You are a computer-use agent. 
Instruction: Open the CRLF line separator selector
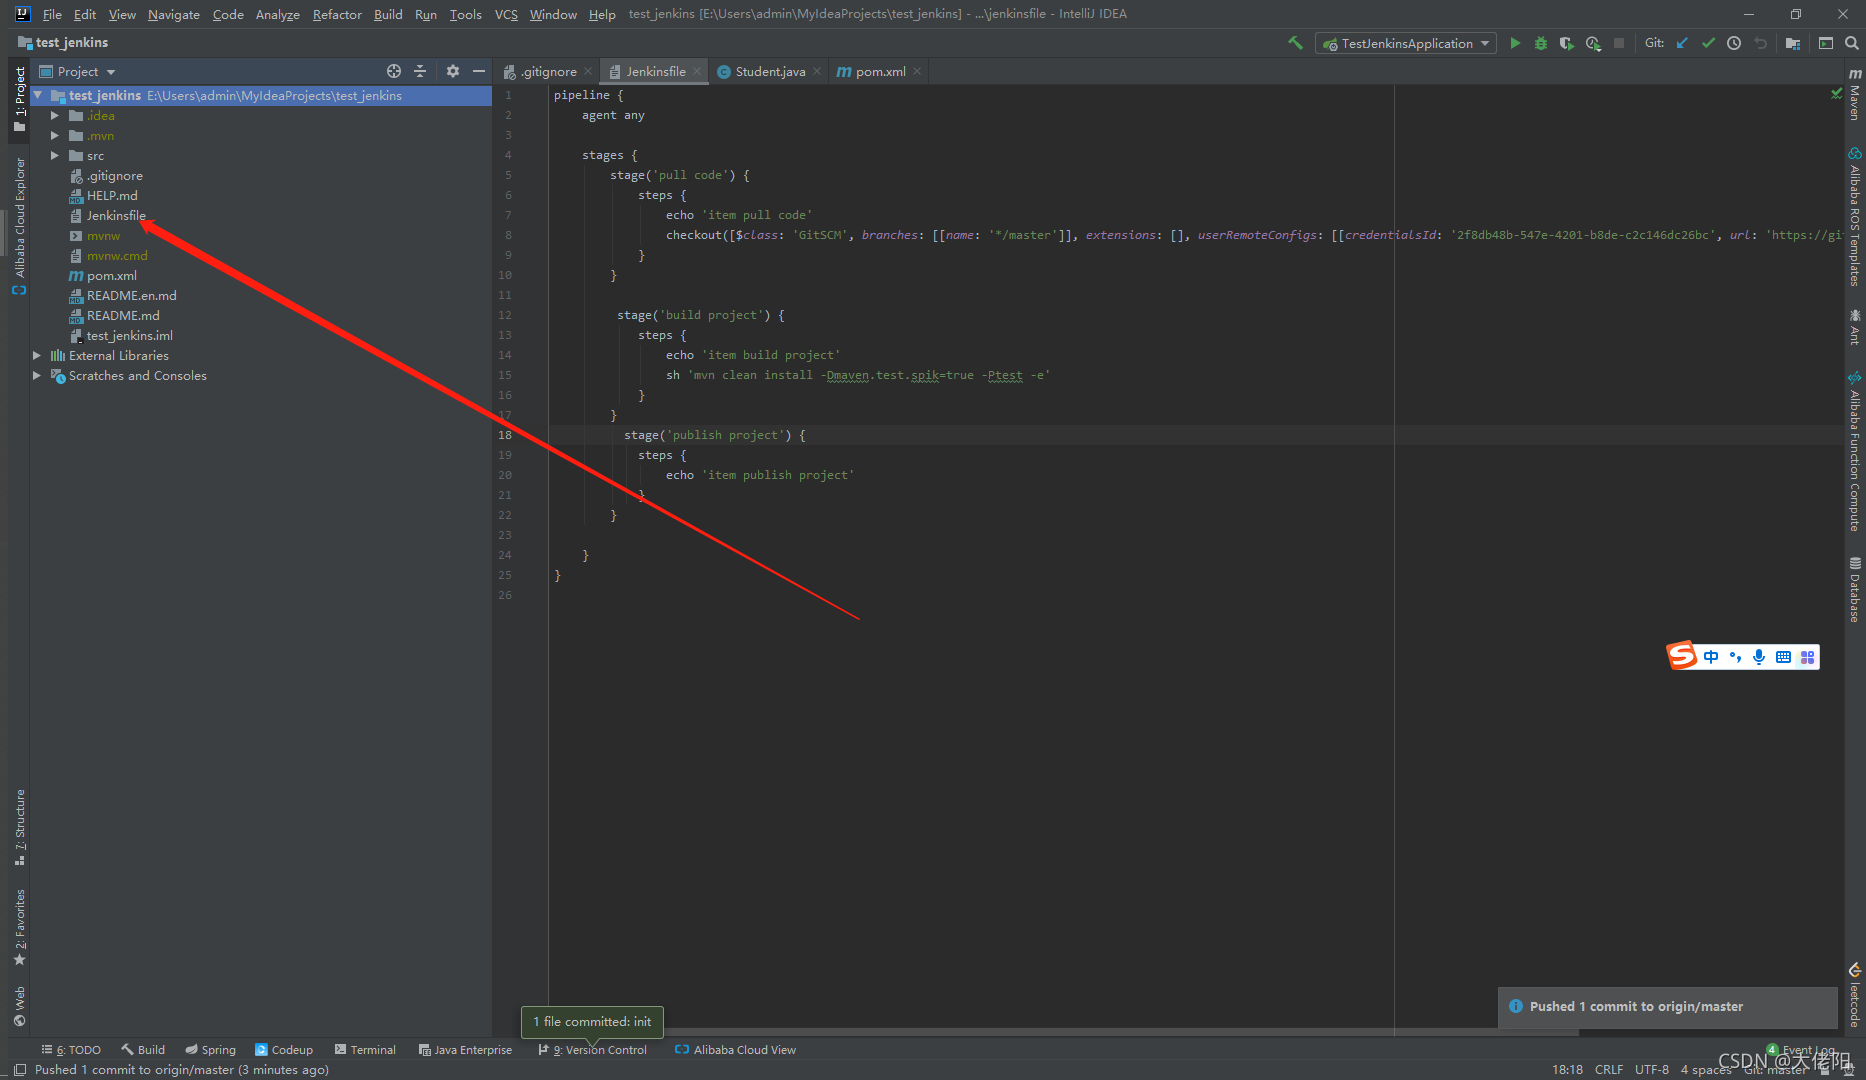(1609, 1069)
